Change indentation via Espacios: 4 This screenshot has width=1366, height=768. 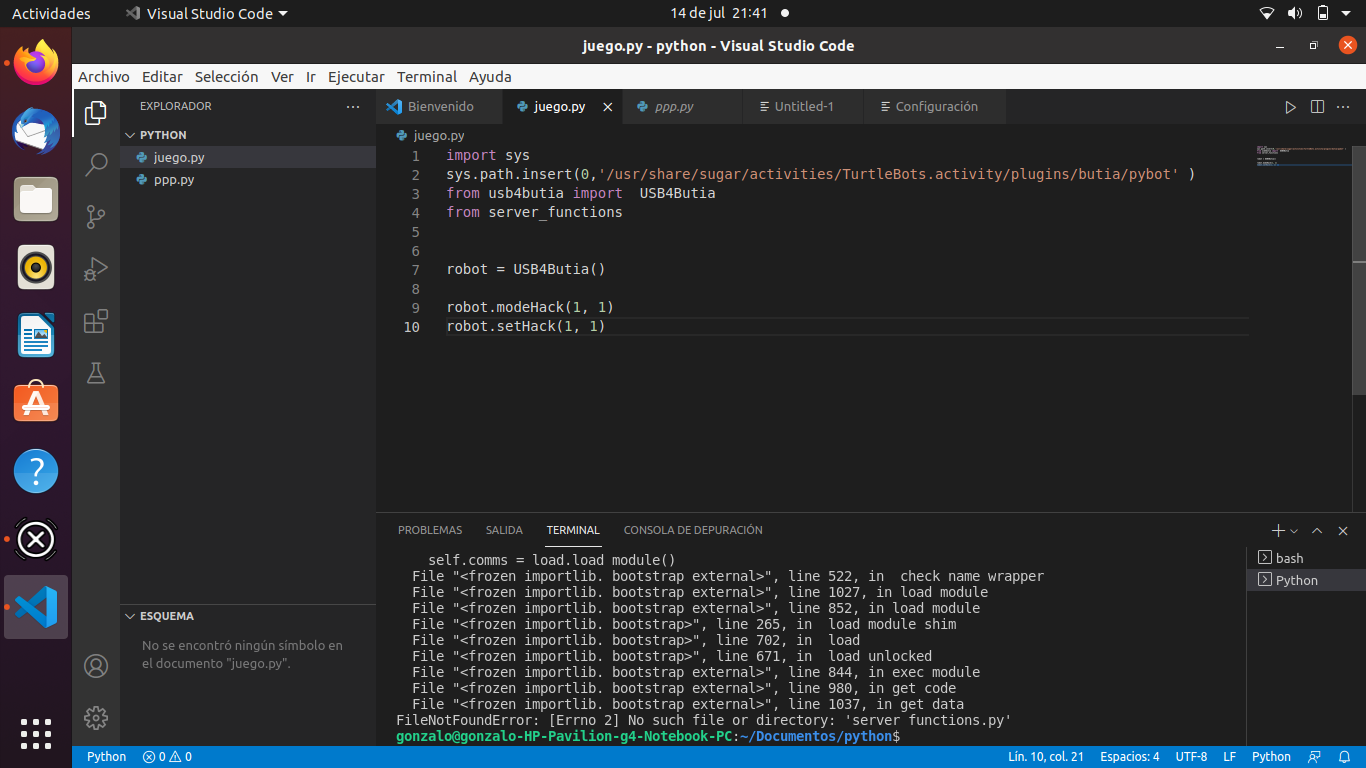pos(1130,757)
